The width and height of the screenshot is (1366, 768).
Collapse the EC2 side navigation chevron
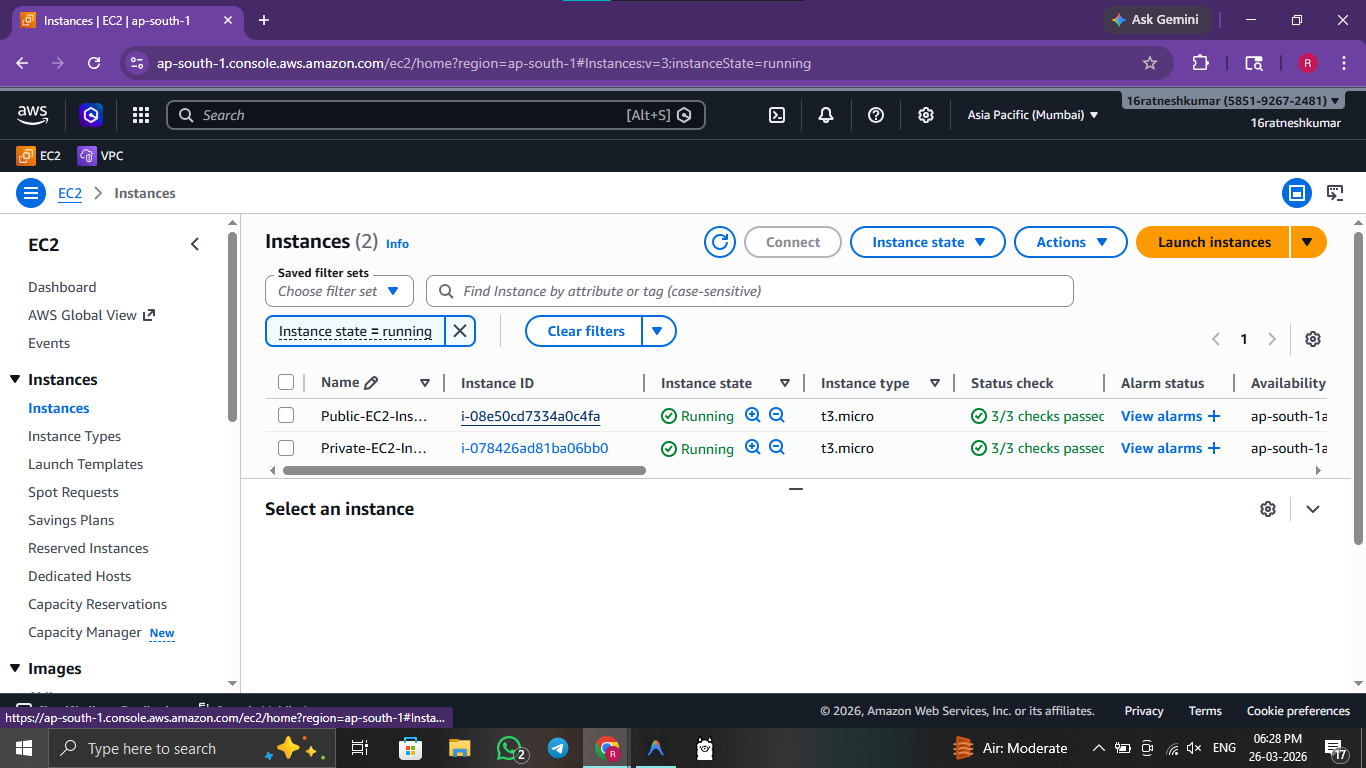tap(195, 244)
